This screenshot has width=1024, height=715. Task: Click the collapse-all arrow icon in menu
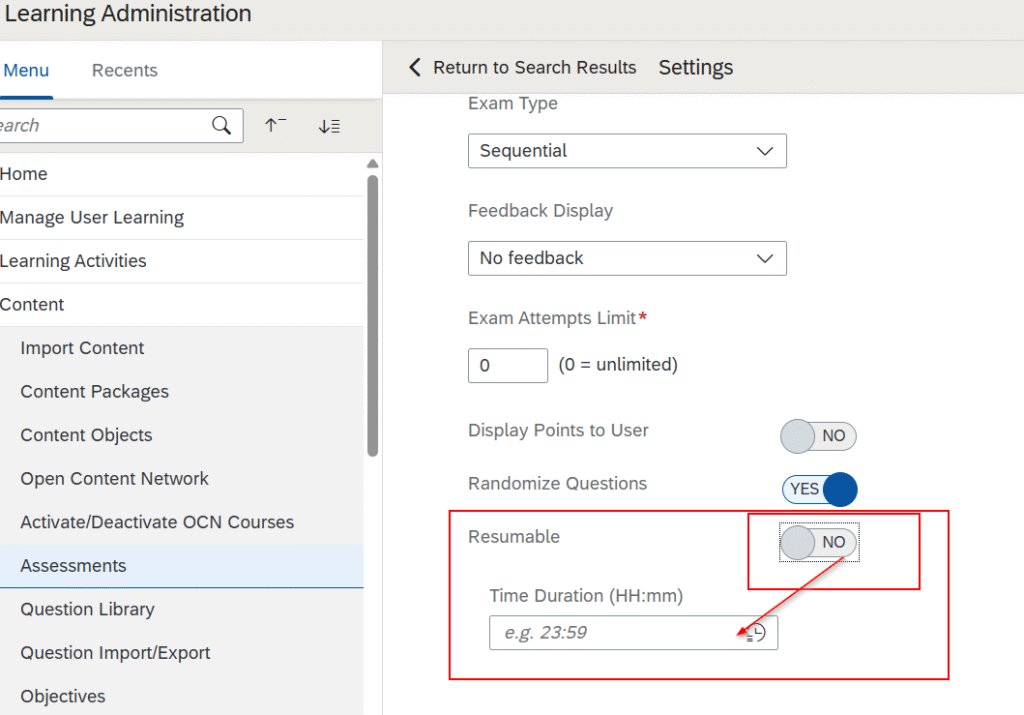(275, 126)
